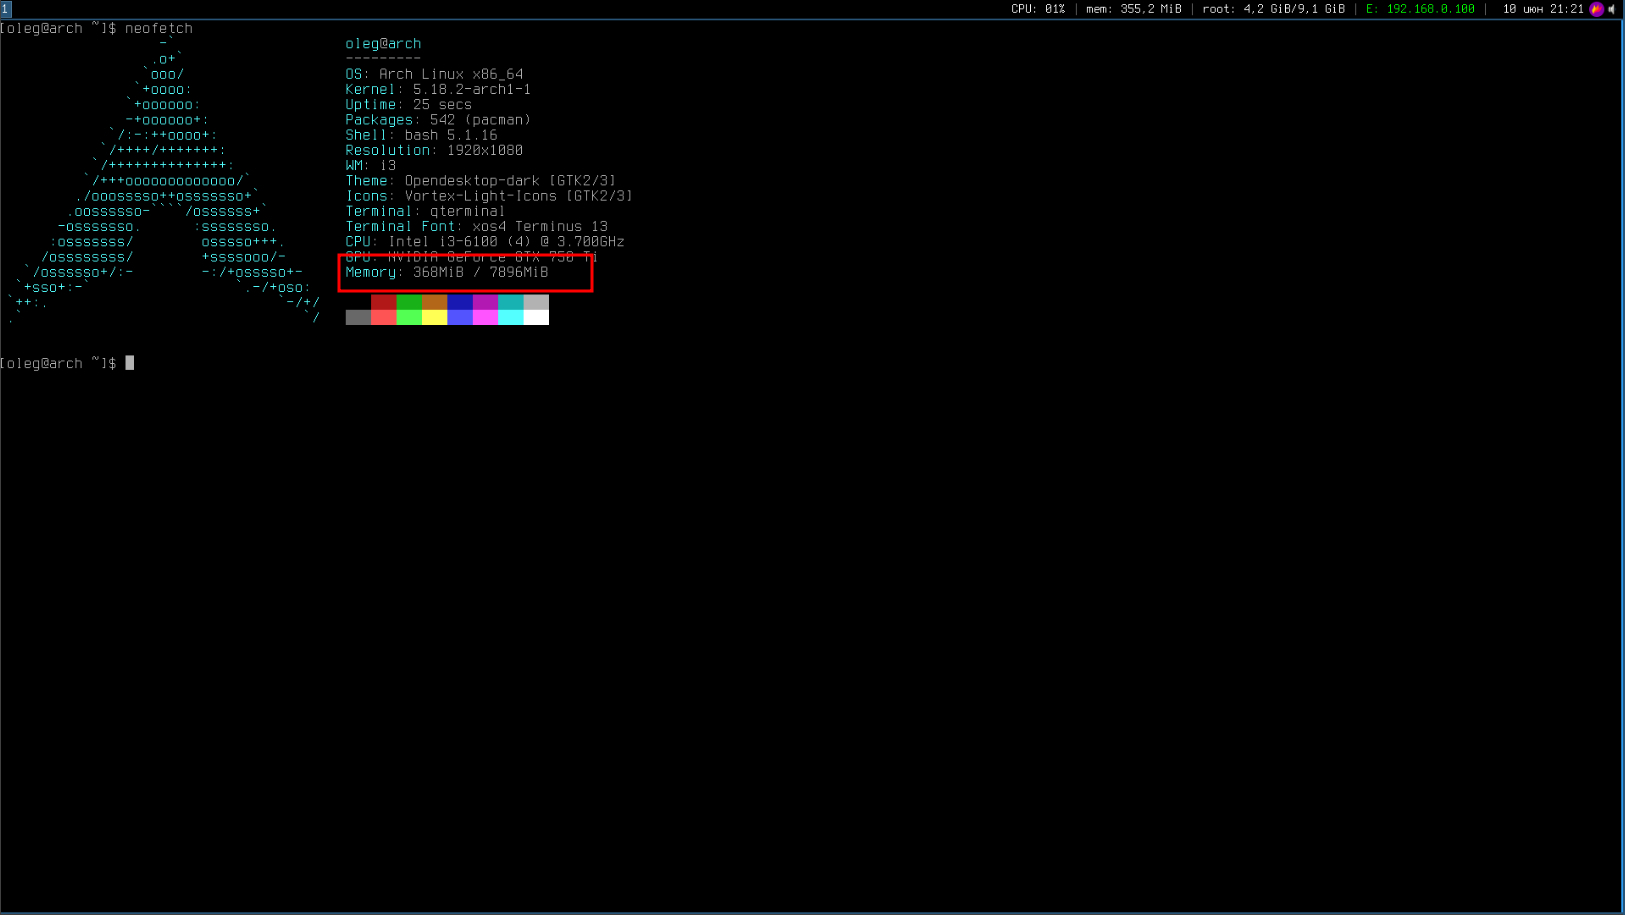Click the dark green color block
The height and width of the screenshot is (915, 1625).
tap(409, 302)
